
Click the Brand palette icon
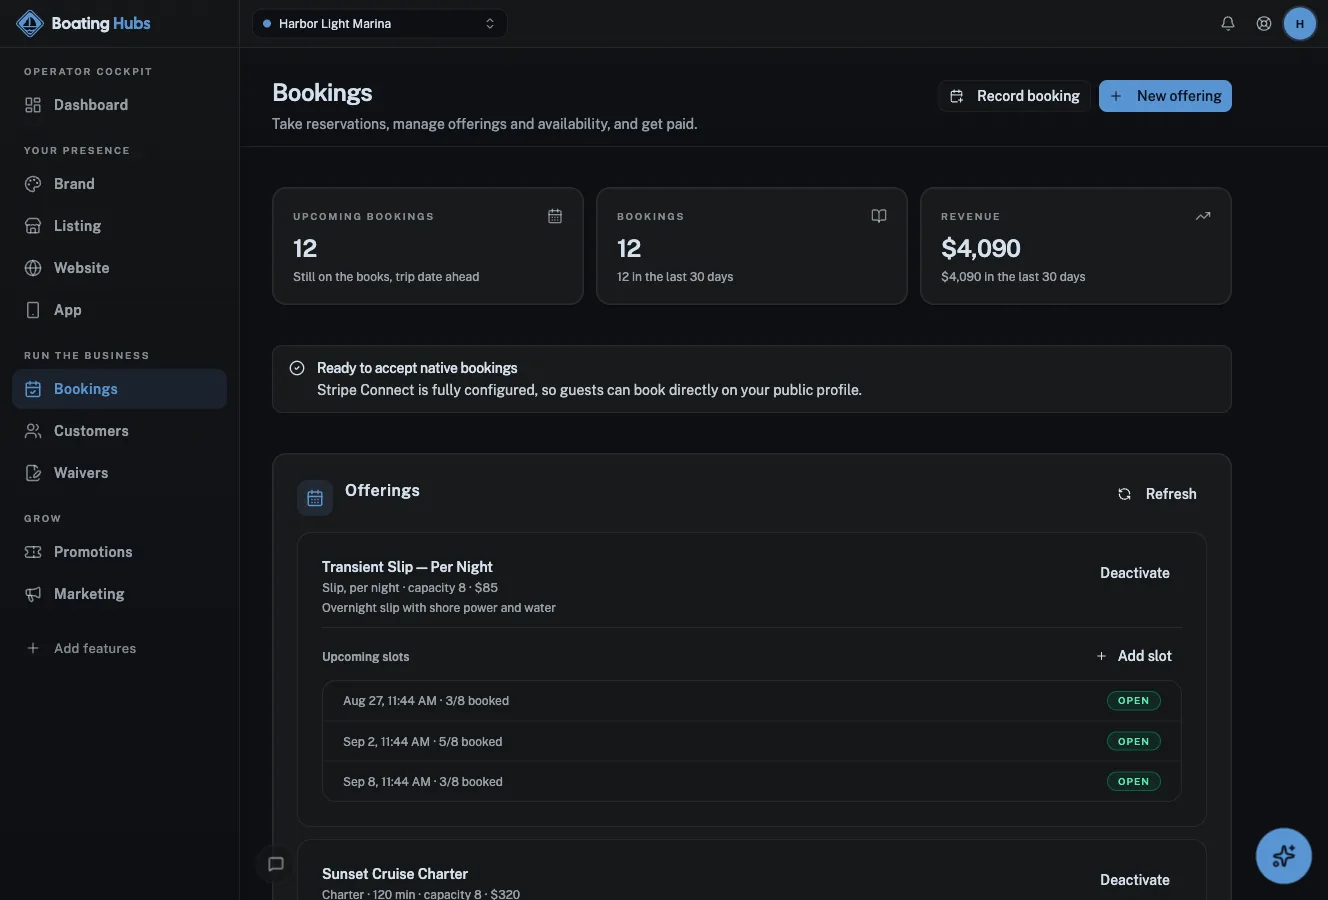pos(33,184)
